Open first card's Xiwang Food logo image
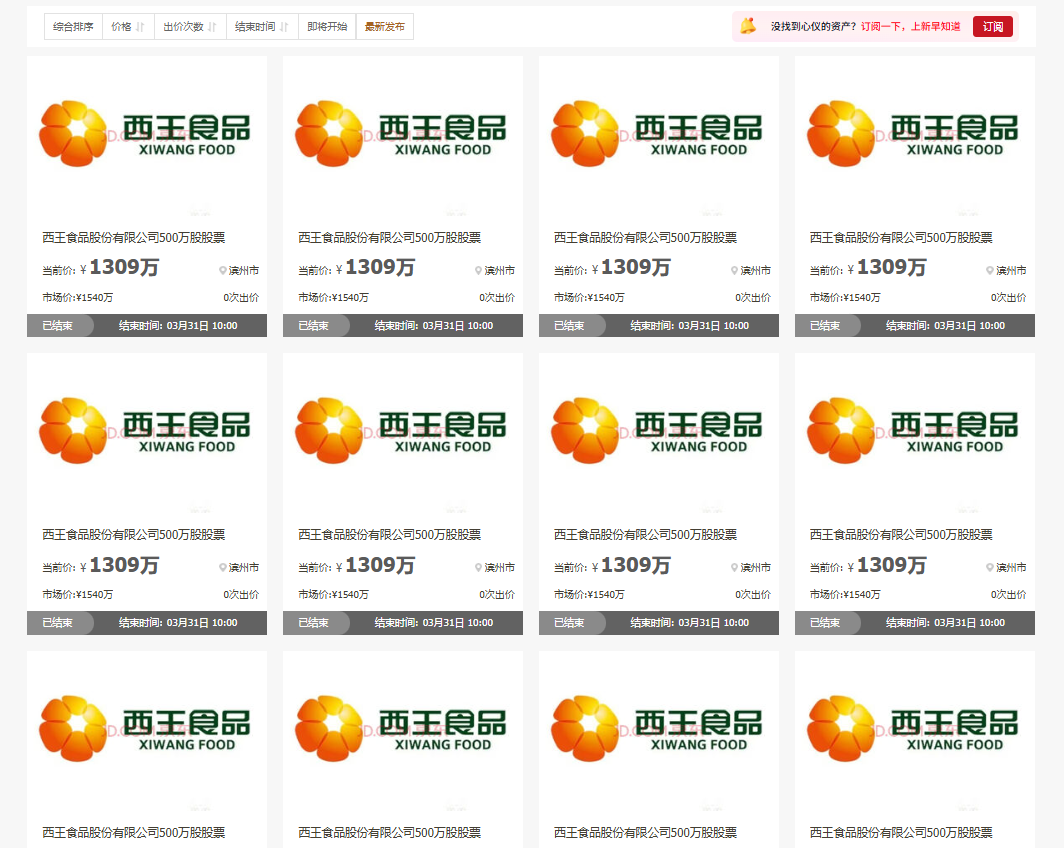 coord(146,133)
